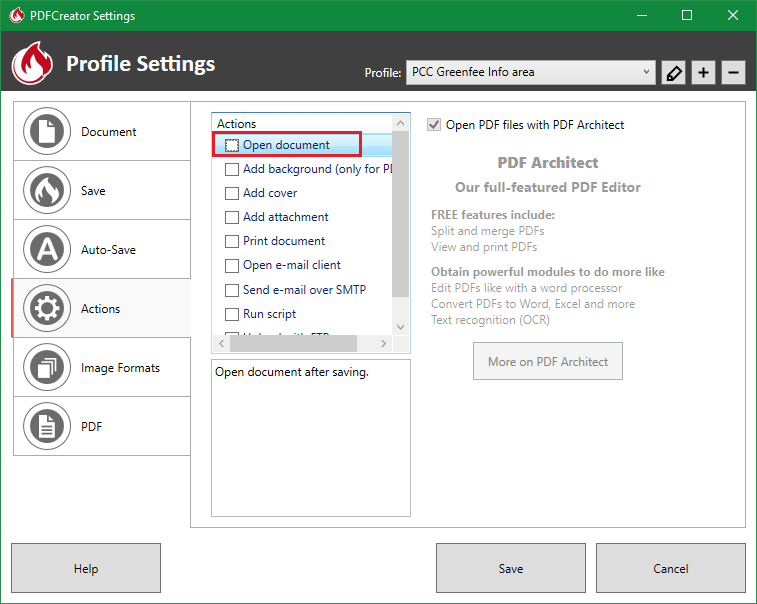Screen dimensions: 757x604
Task: Uncheck Open PDF files with PDF Architect
Action: click(x=434, y=125)
